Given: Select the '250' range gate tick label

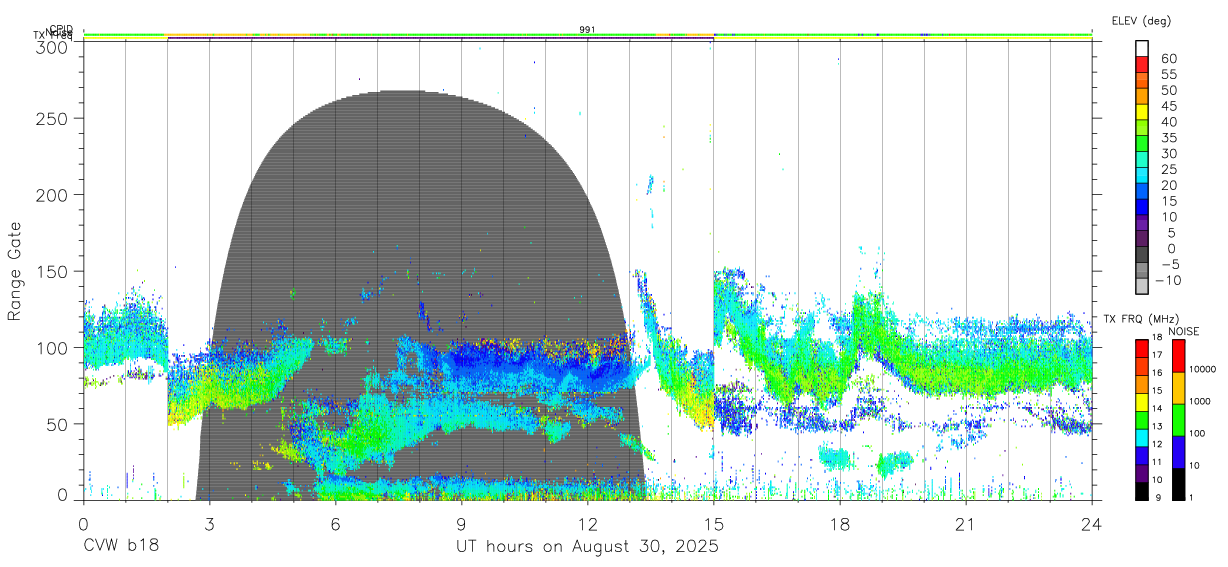Looking at the screenshot, I should 54,118.
